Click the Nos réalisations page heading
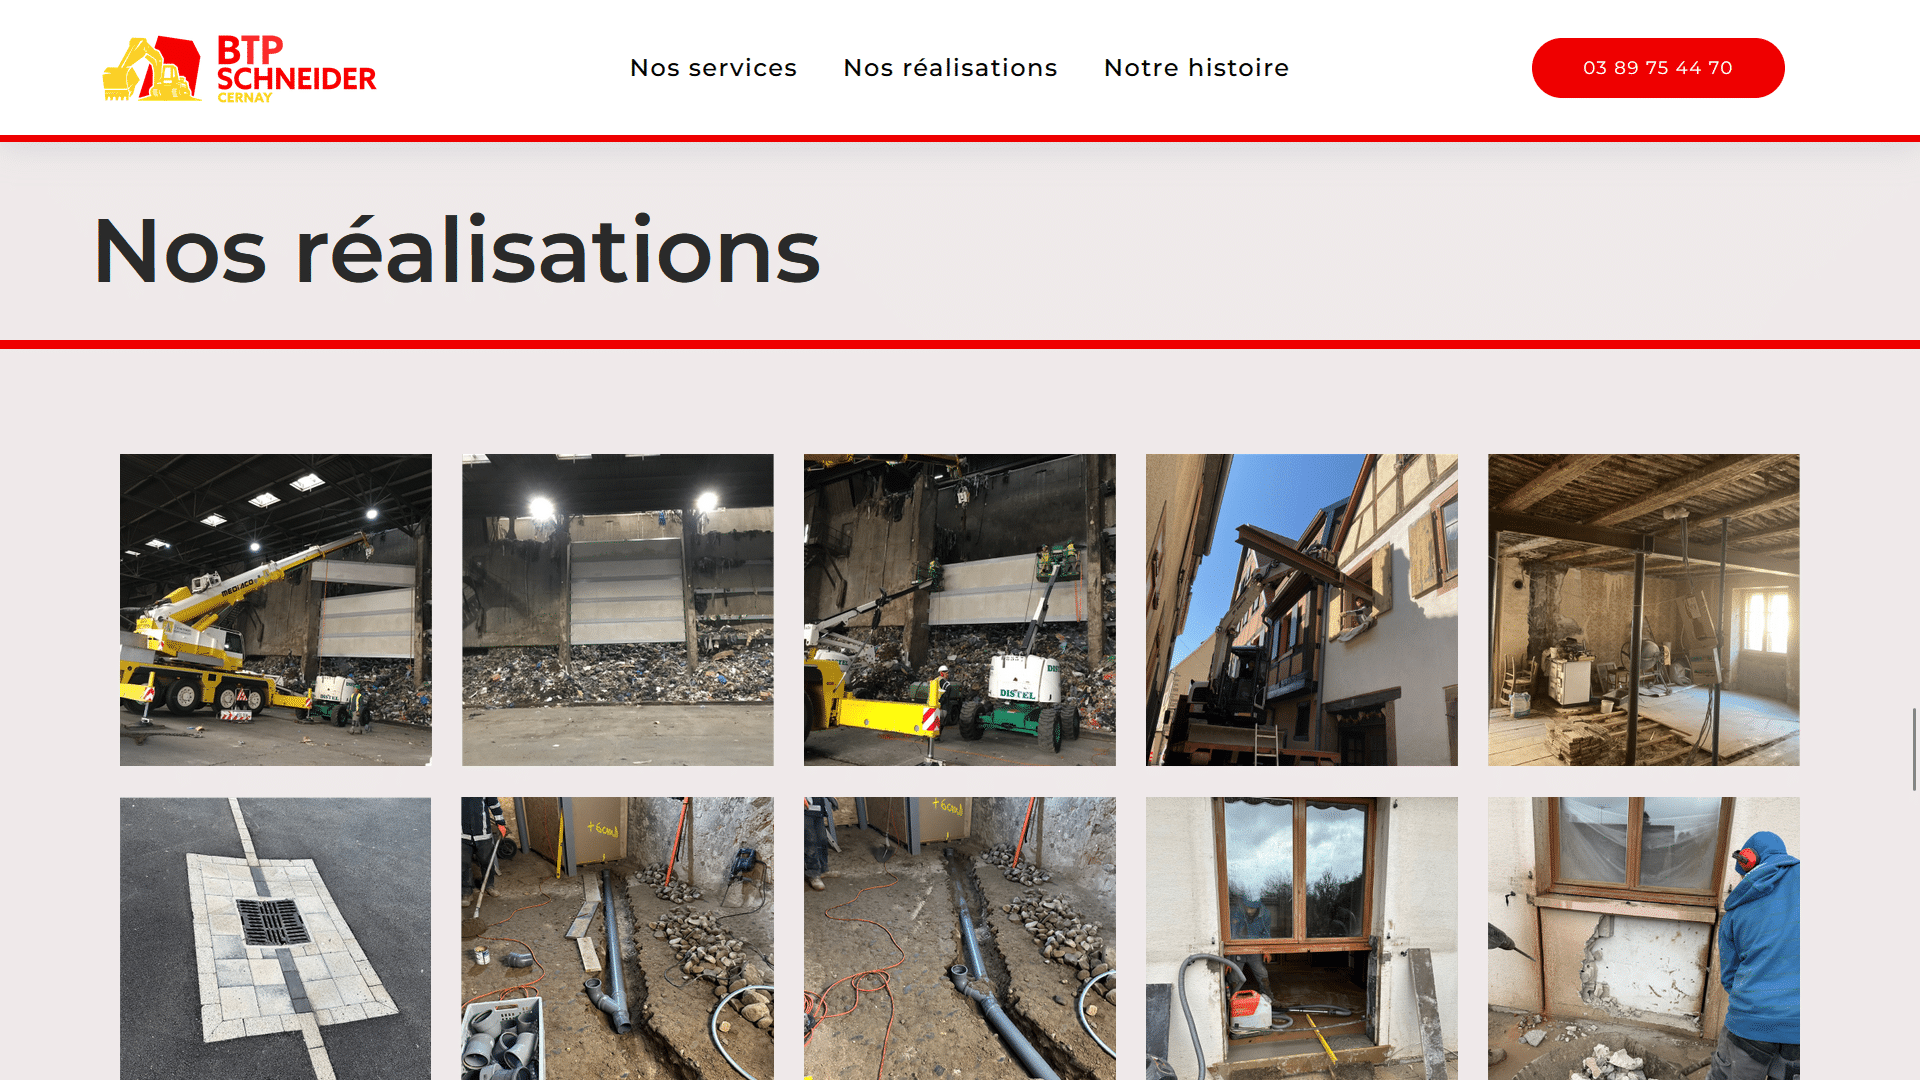The height and width of the screenshot is (1080, 1920). click(x=457, y=251)
